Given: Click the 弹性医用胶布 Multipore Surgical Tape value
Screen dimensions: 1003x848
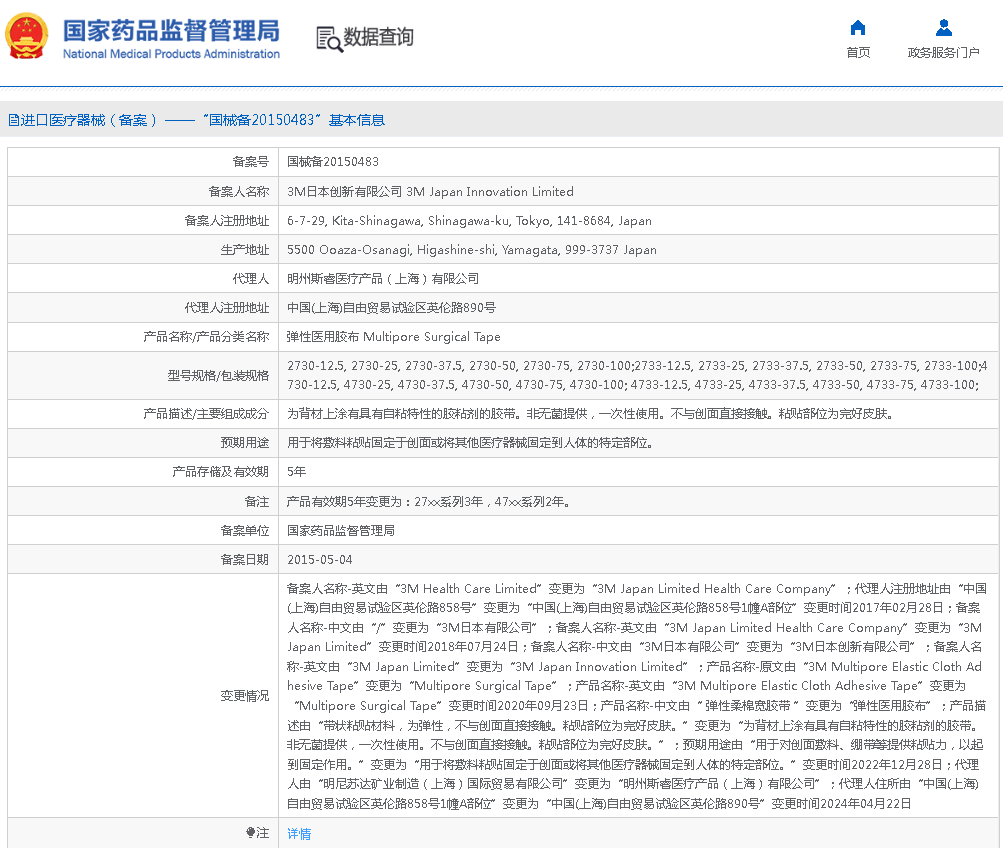Looking at the screenshot, I should point(393,337).
